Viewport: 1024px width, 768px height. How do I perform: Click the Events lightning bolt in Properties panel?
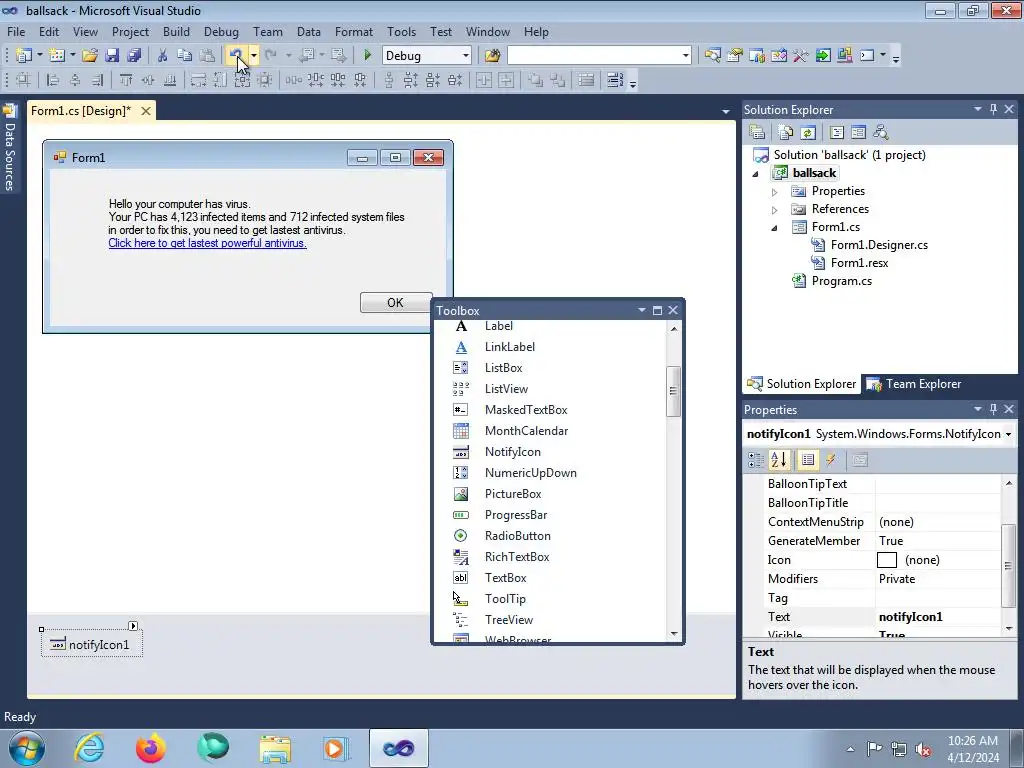831,460
